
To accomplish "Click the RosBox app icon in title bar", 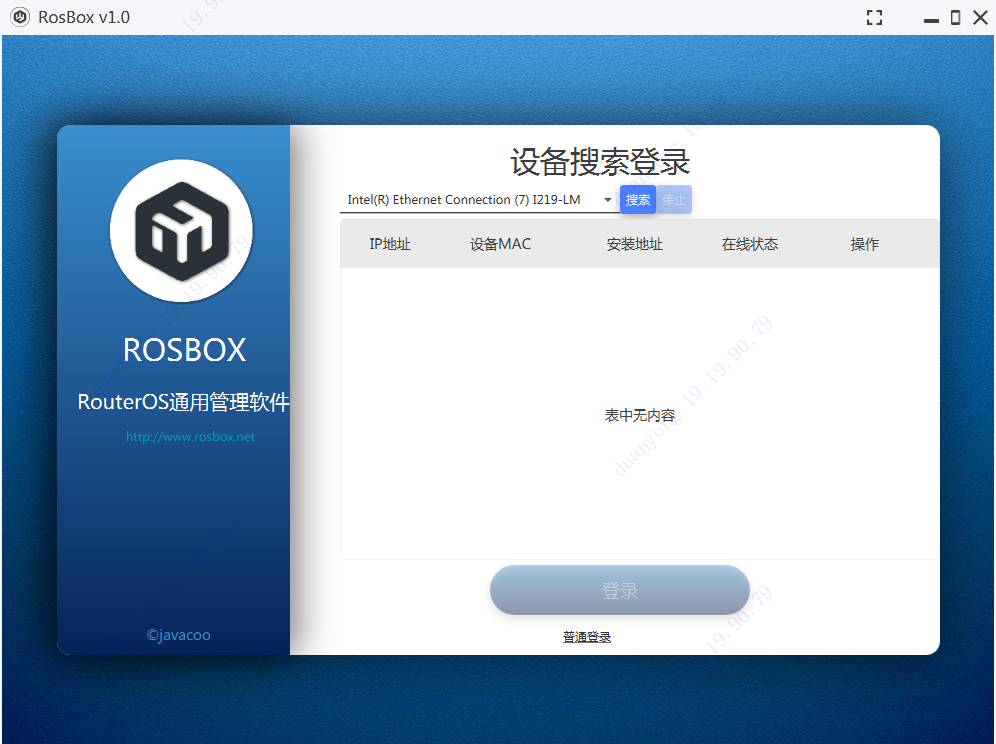I will [x=20, y=17].
